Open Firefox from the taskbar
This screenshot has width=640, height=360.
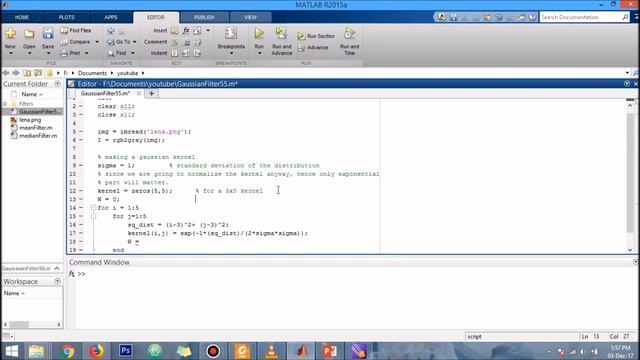click(96, 351)
